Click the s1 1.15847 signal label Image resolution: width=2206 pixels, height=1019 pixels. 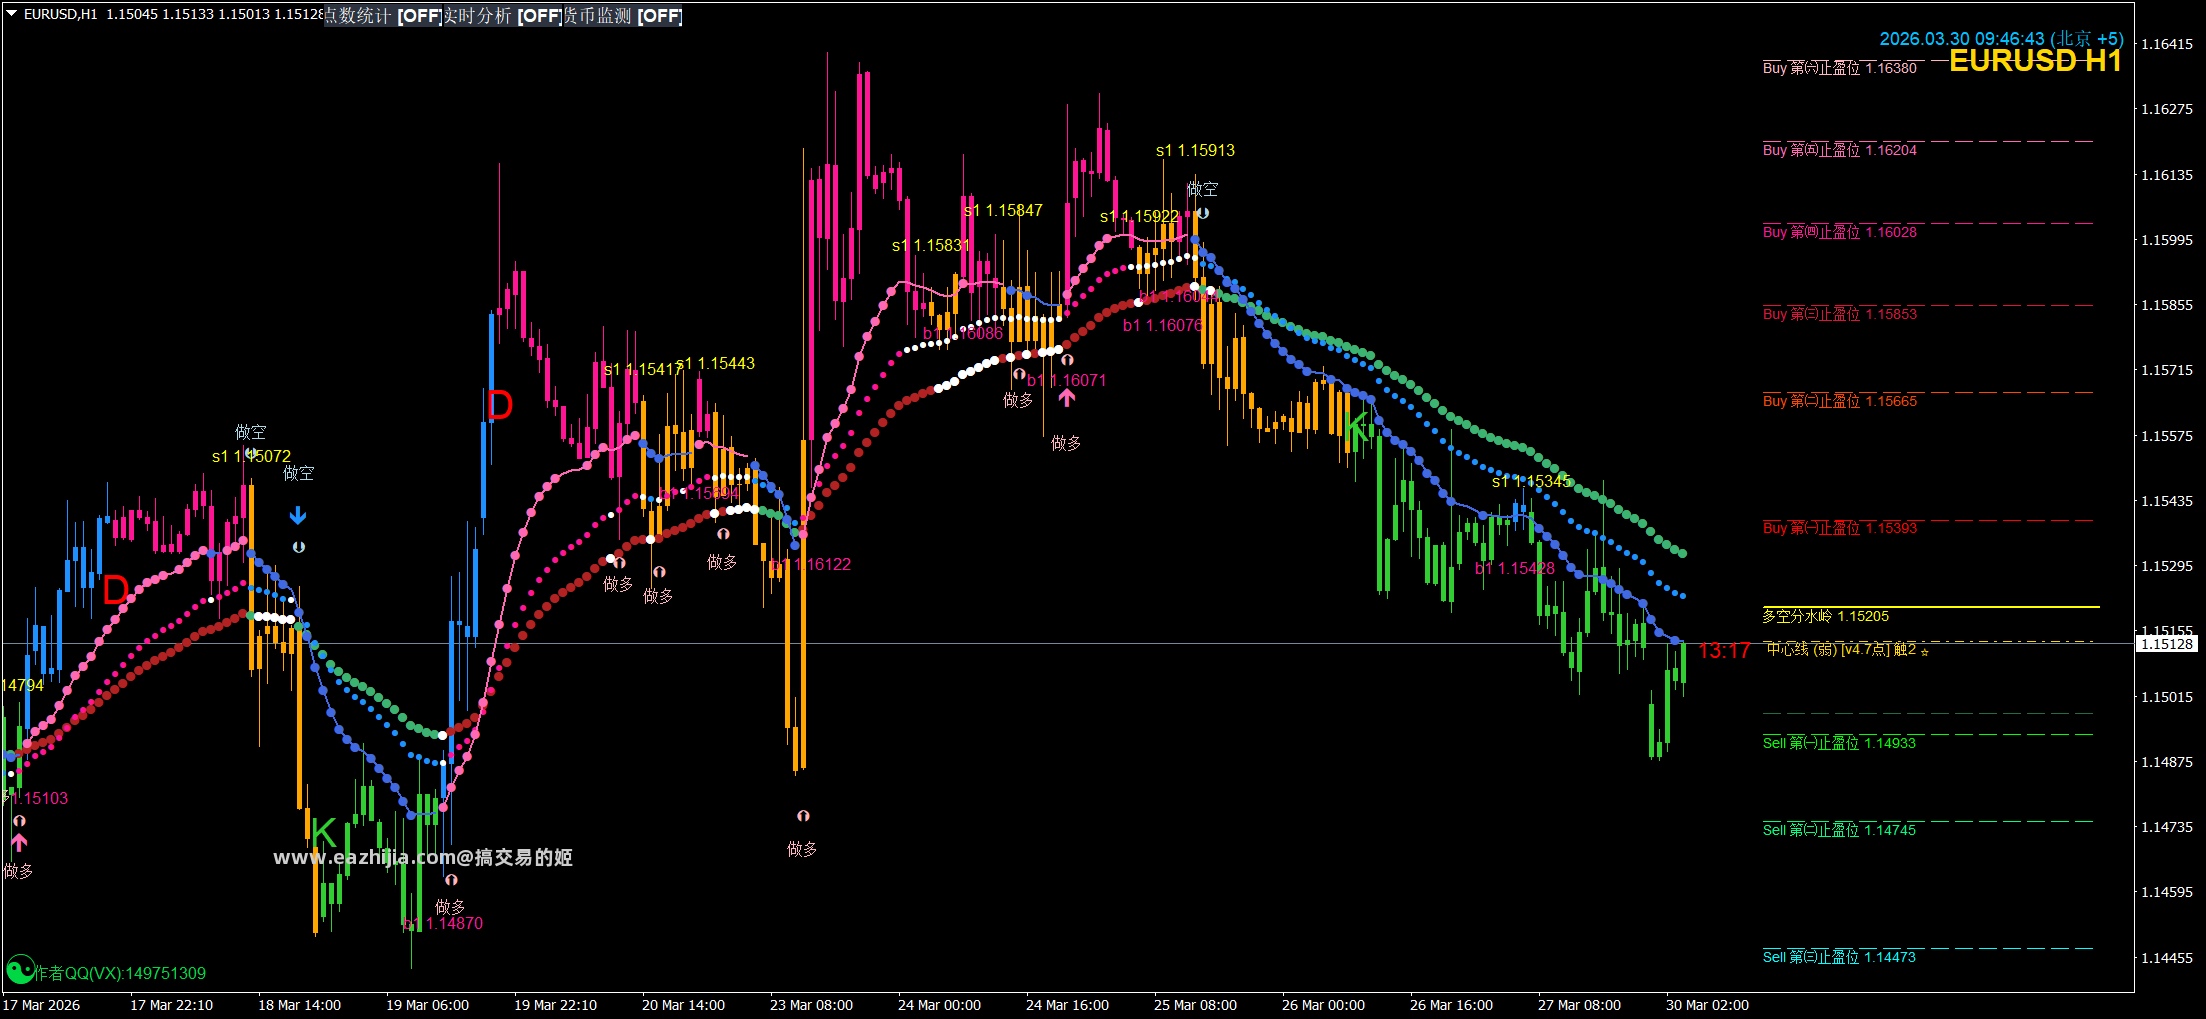(x=1003, y=210)
